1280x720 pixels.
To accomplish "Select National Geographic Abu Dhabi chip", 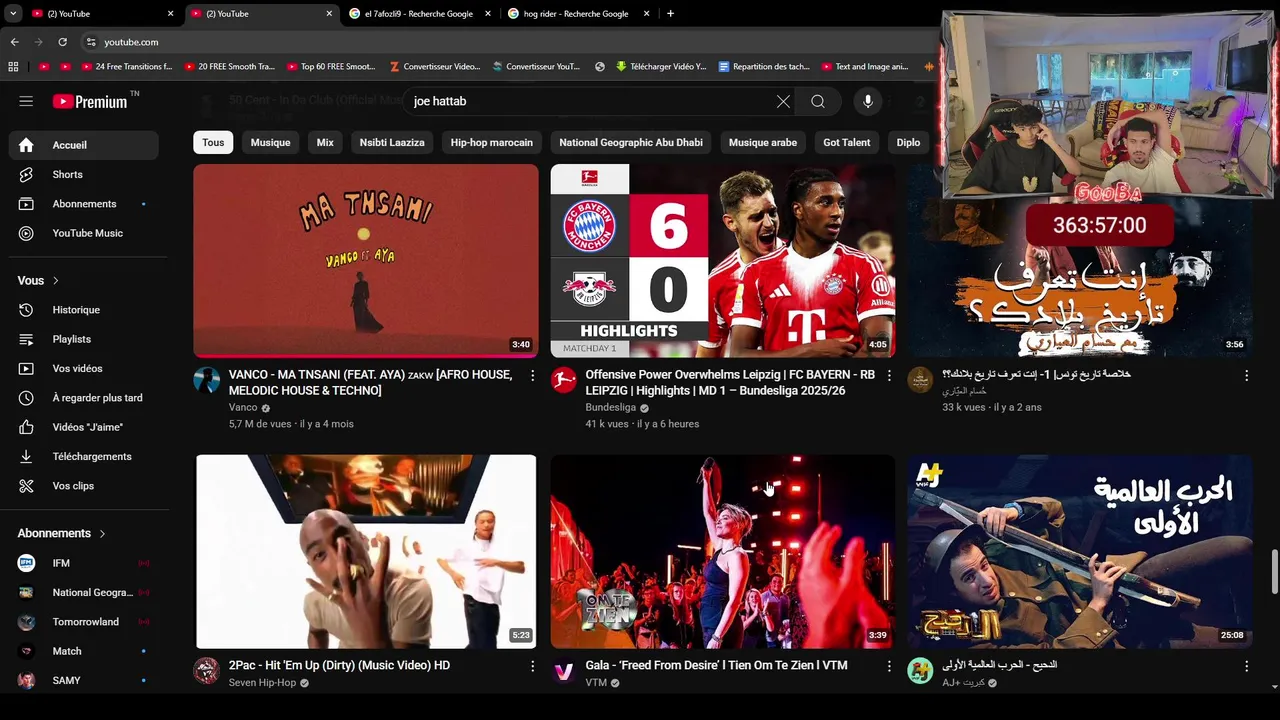I will 630,142.
